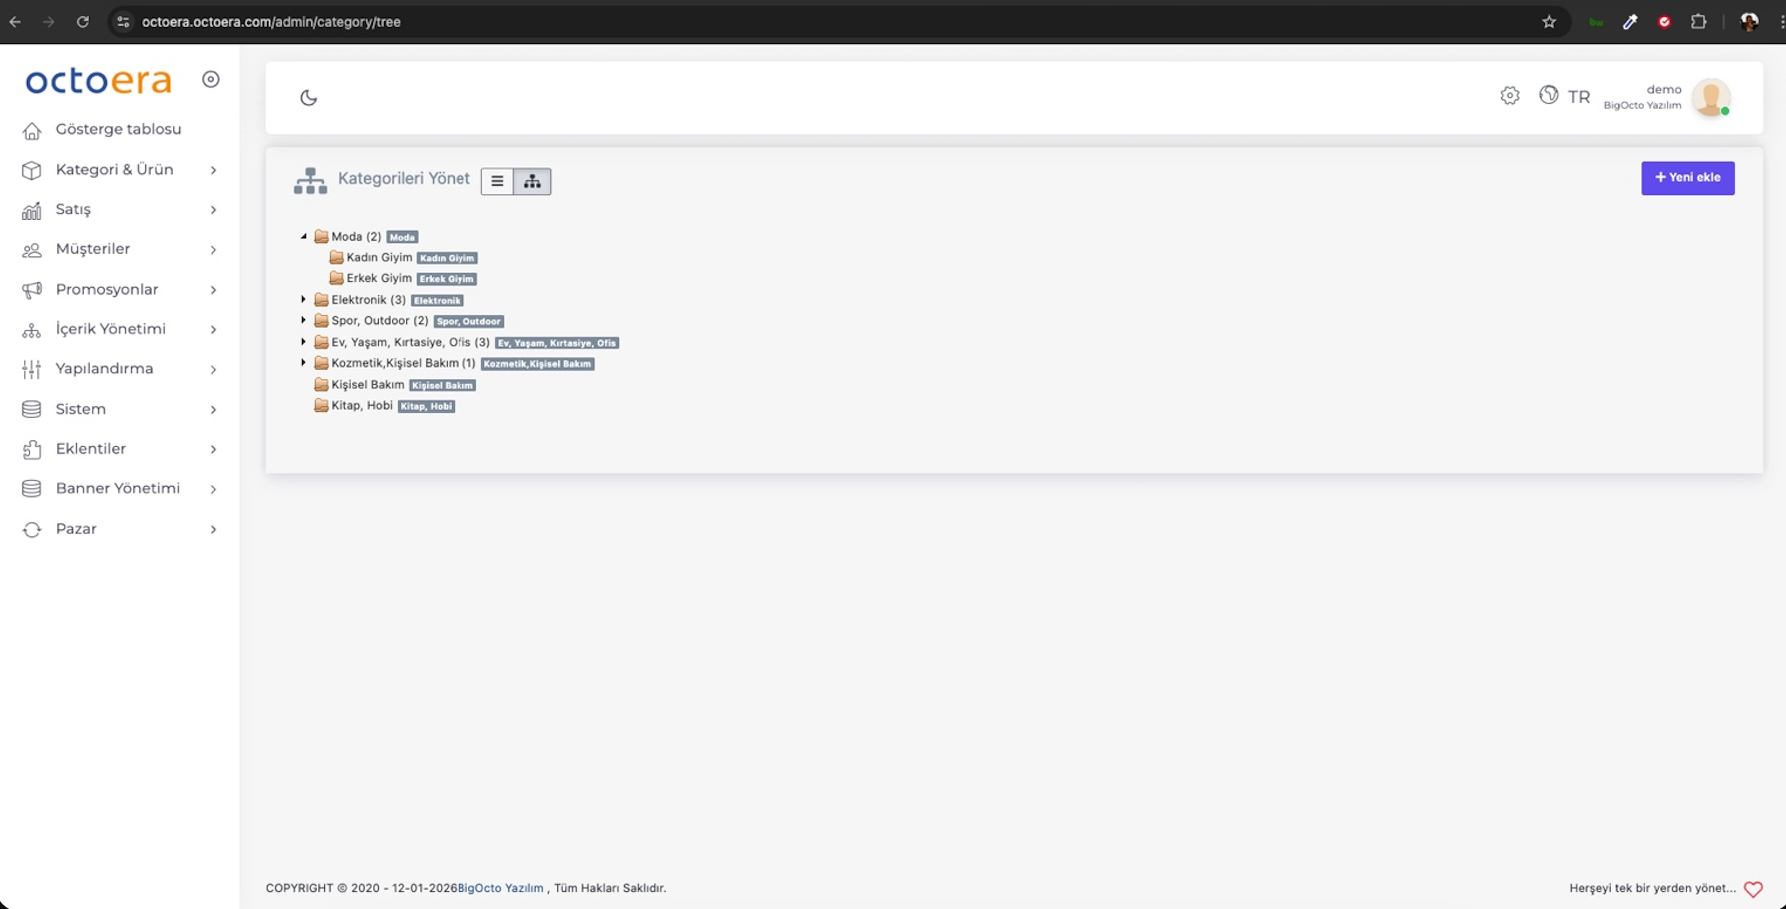Expand the Elektronik category node
The image size is (1786, 909).
click(304, 300)
